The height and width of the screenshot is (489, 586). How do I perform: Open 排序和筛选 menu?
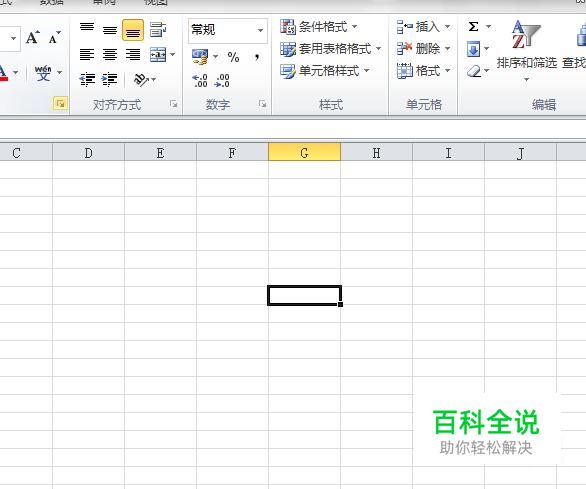pos(527,51)
